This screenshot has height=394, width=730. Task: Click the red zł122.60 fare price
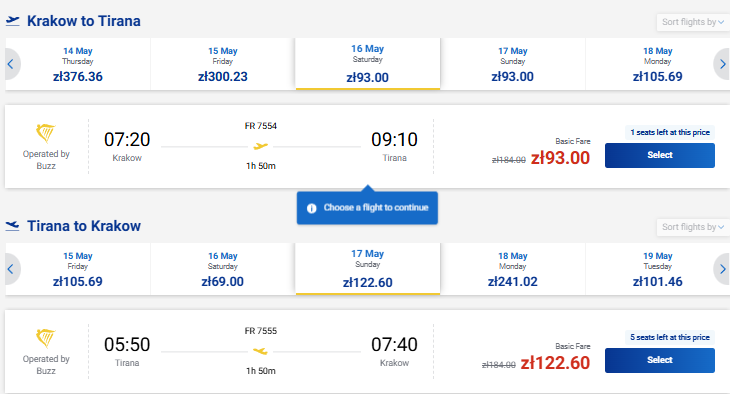(x=555, y=363)
